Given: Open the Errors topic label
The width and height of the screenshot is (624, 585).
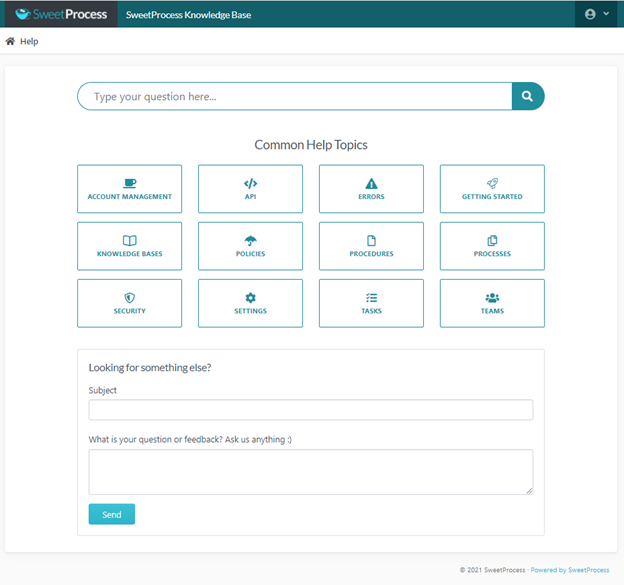Looking at the screenshot, I should [x=371, y=197].
